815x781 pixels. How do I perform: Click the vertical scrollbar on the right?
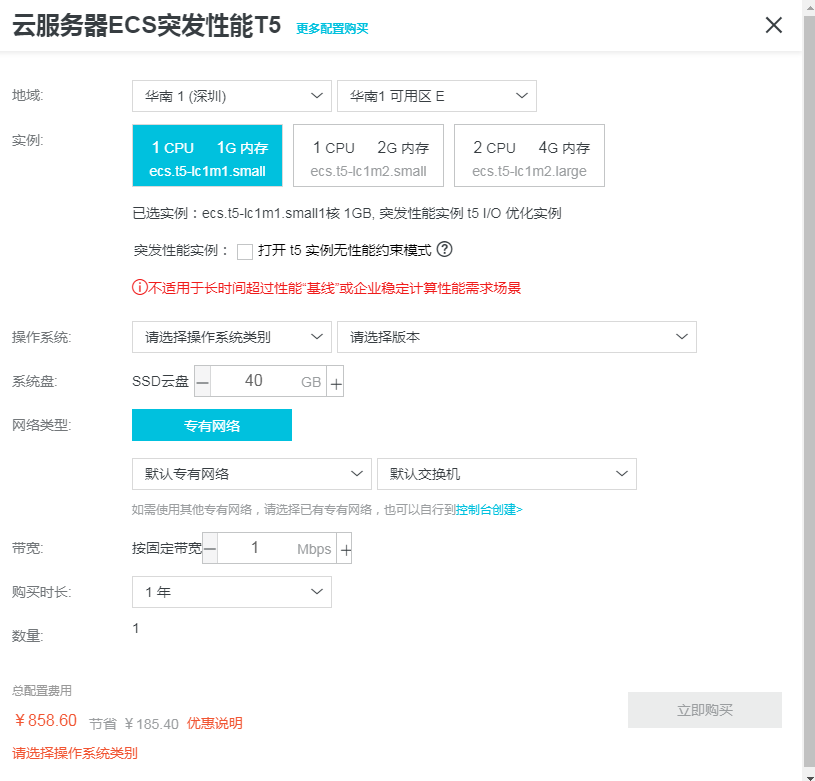point(809,390)
